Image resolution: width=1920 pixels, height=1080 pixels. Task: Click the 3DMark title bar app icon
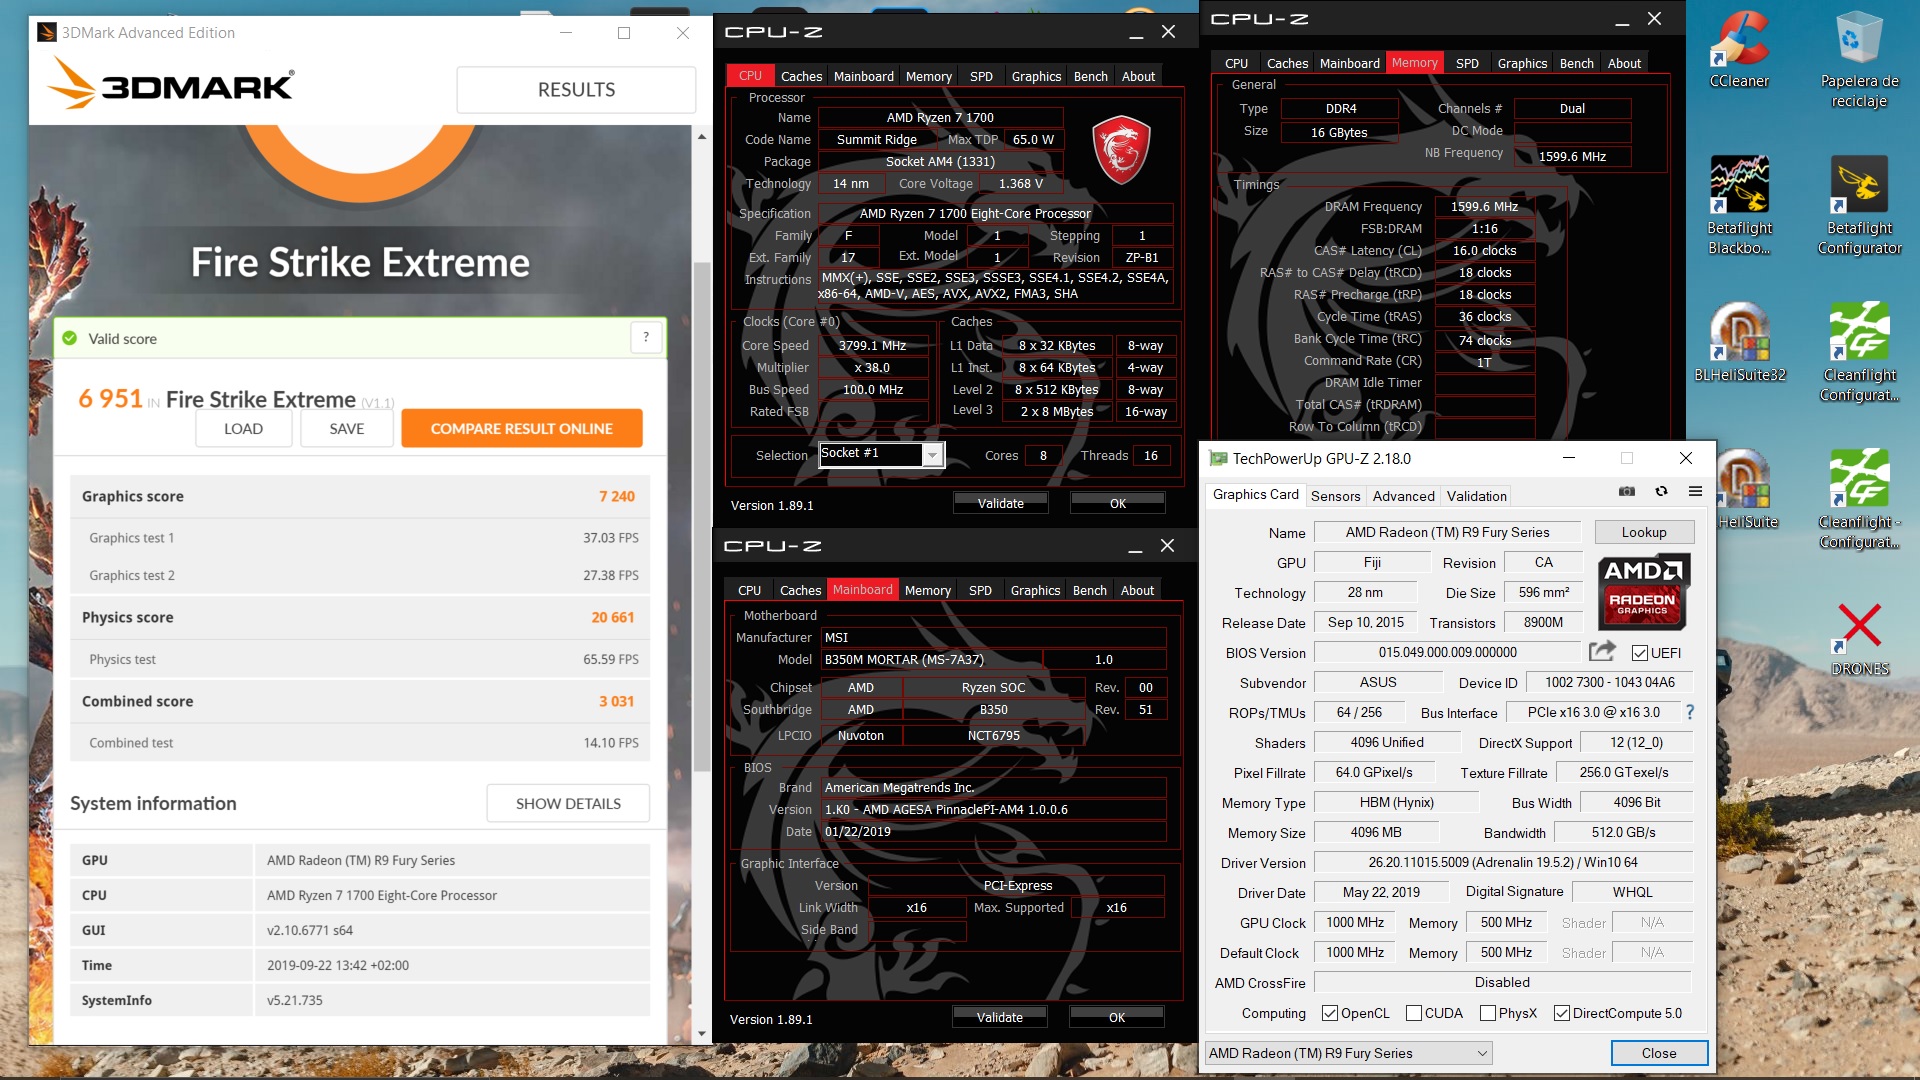tap(46, 32)
